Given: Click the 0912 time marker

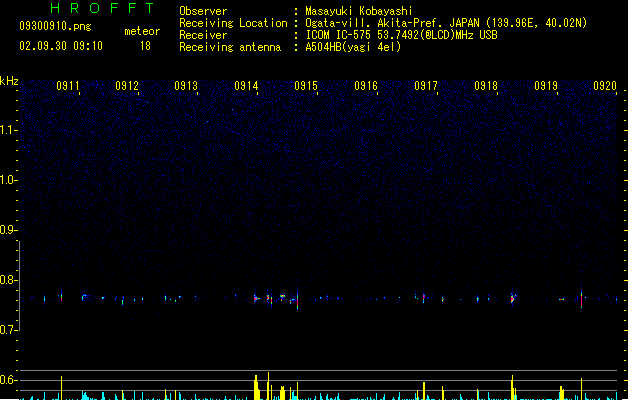Looking at the screenshot, I should pyautogui.click(x=127, y=86).
